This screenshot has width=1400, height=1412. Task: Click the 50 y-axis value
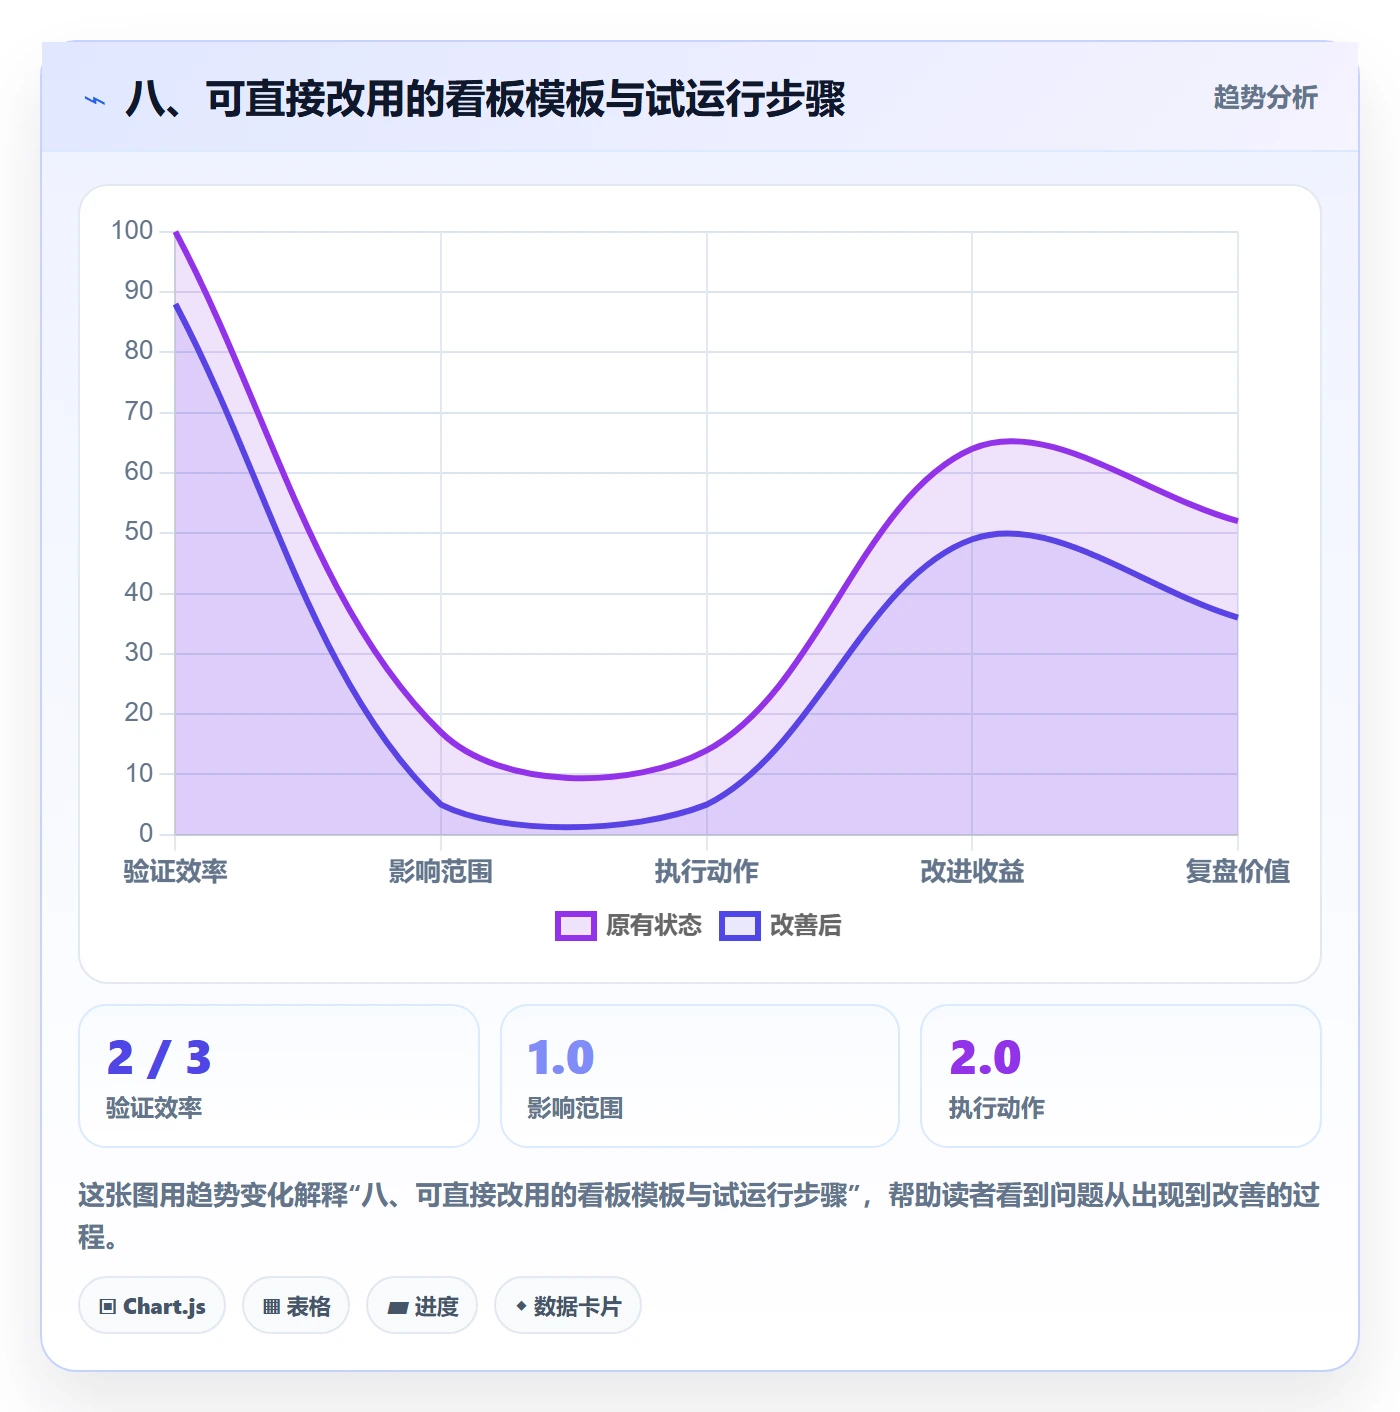pyautogui.click(x=139, y=532)
